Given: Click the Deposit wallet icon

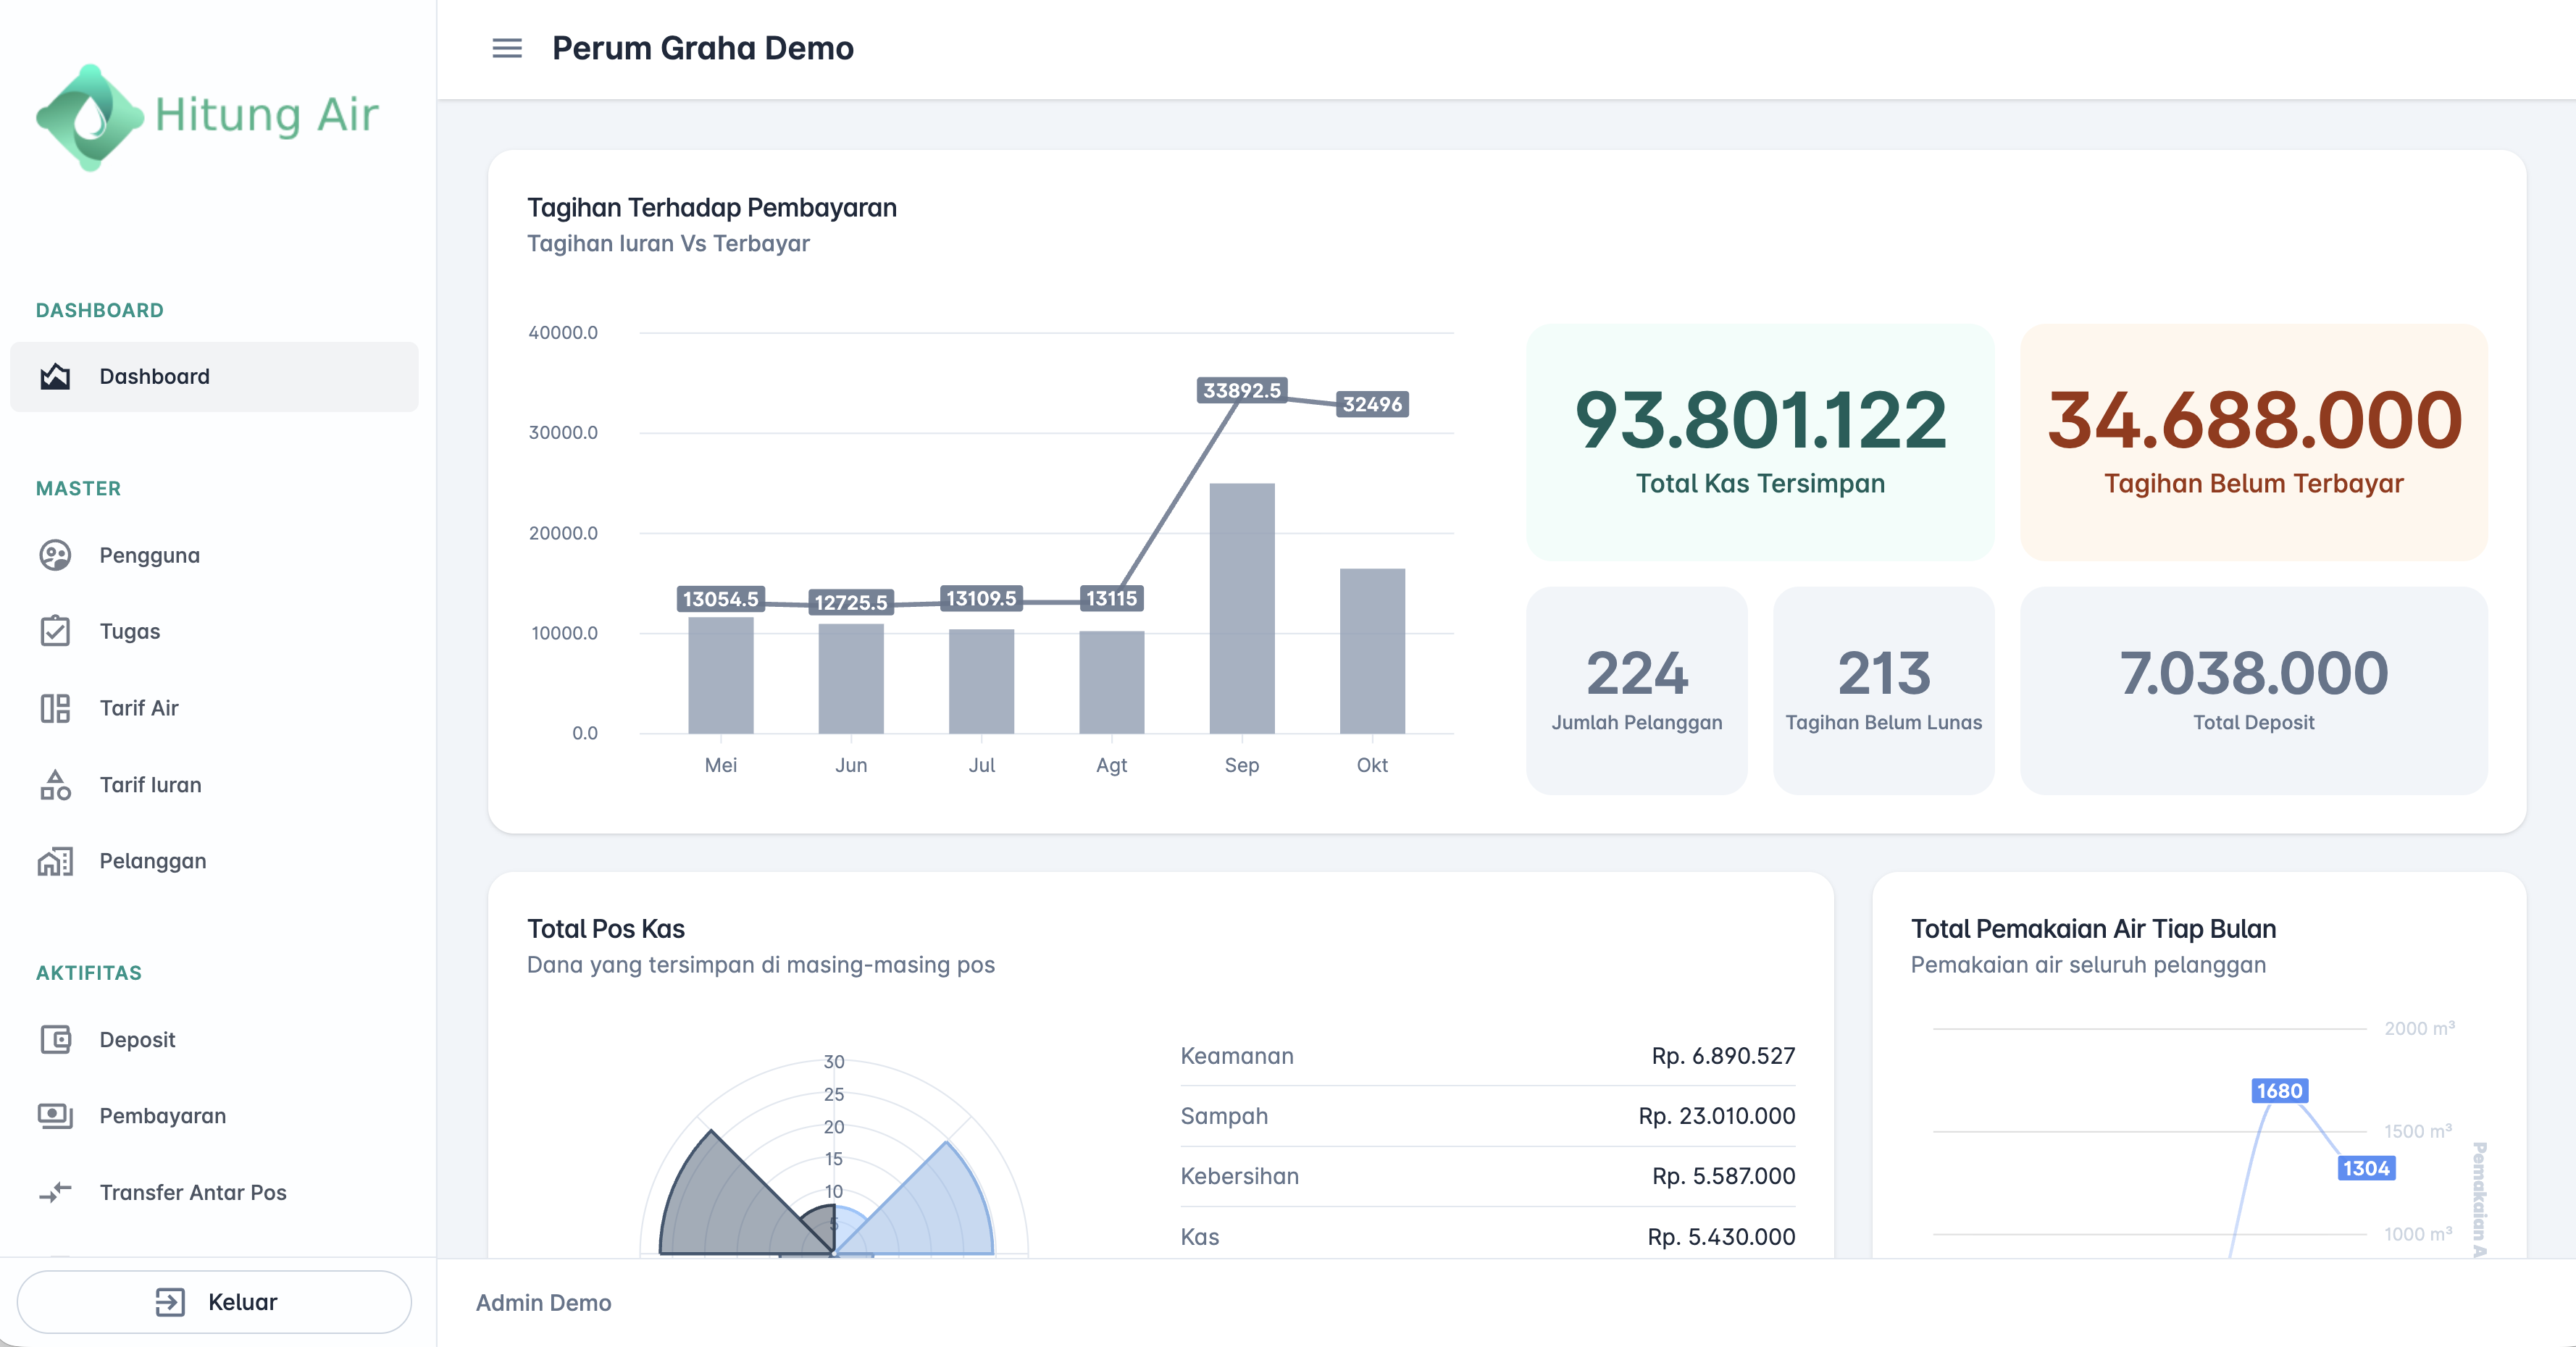Looking at the screenshot, I should pos(55,1040).
